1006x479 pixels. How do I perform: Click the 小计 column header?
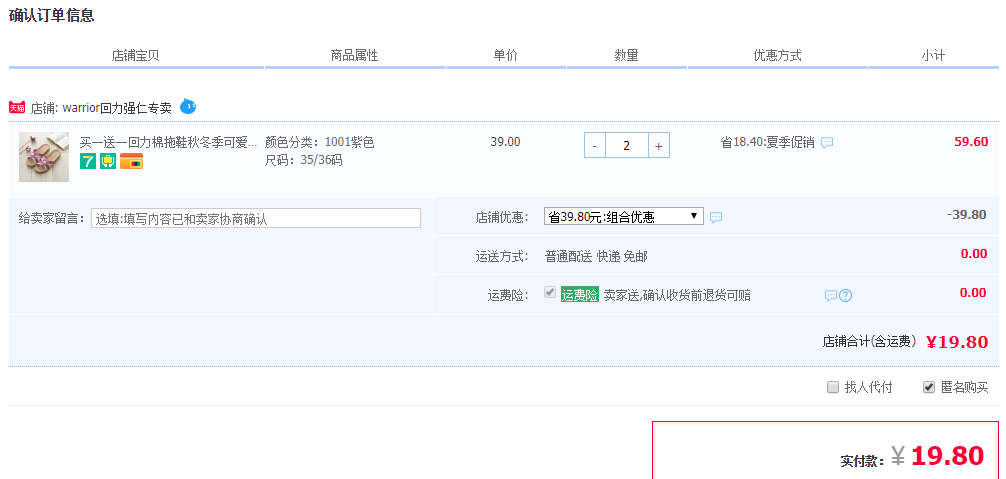click(933, 56)
